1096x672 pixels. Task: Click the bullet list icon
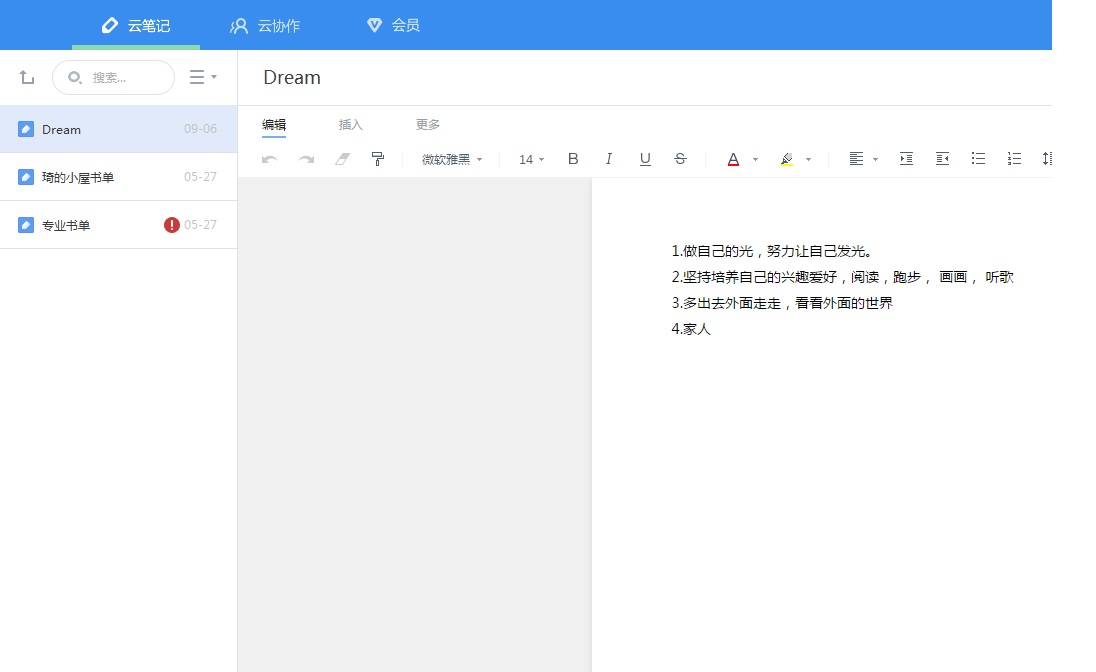(978, 158)
